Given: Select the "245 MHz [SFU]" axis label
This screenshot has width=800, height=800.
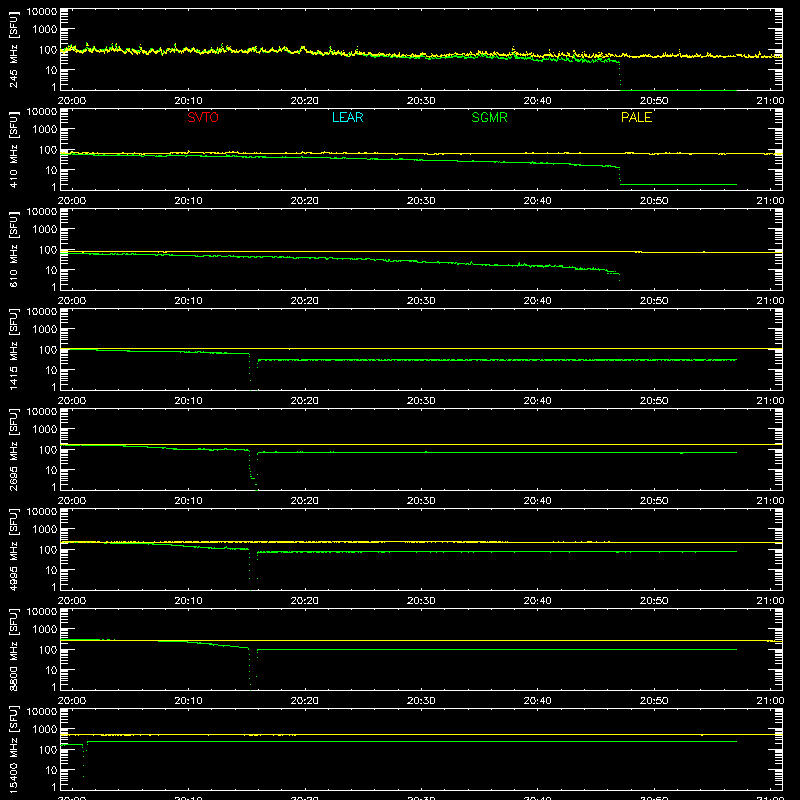Looking at the screenshot, I should pyautogui.click(x=13, y=49).
